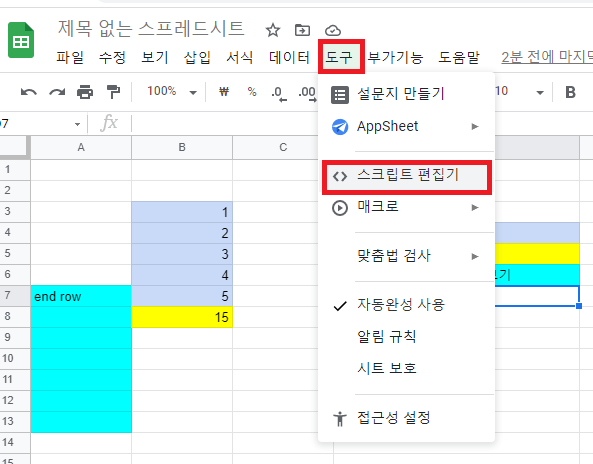Viewport: 593px width, 464px height.
Task: Select row 14 header
Action: [x=14, y=443]
